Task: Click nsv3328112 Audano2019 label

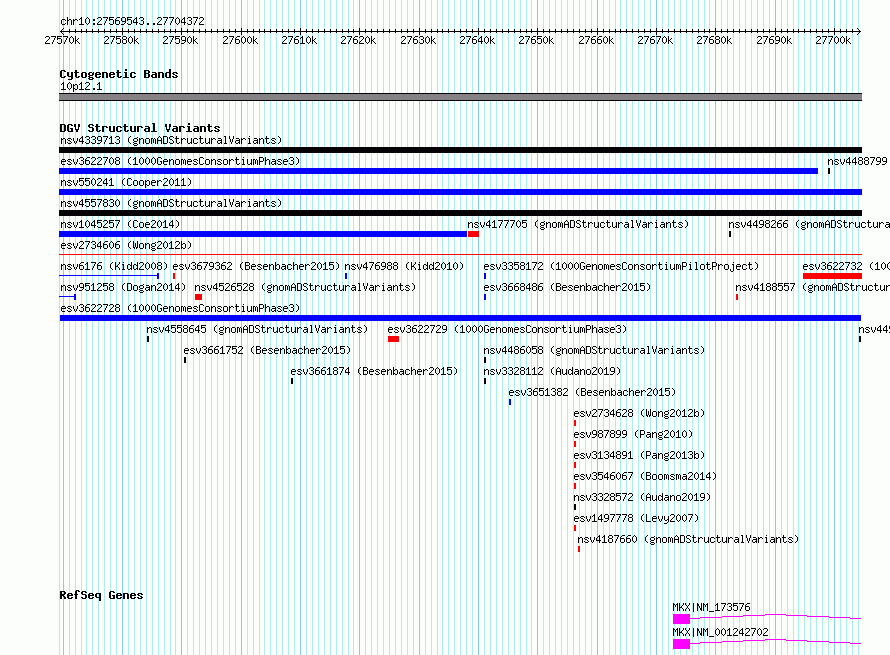Action: coord(552,371)
